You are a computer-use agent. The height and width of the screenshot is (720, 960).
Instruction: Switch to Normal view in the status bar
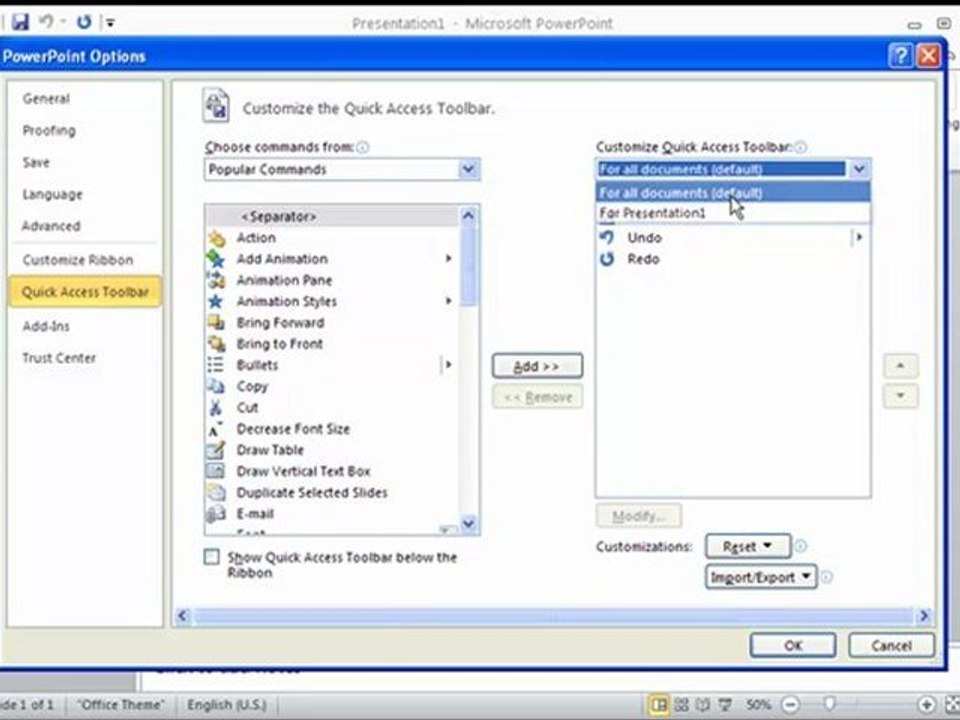[x=658, y=705]
